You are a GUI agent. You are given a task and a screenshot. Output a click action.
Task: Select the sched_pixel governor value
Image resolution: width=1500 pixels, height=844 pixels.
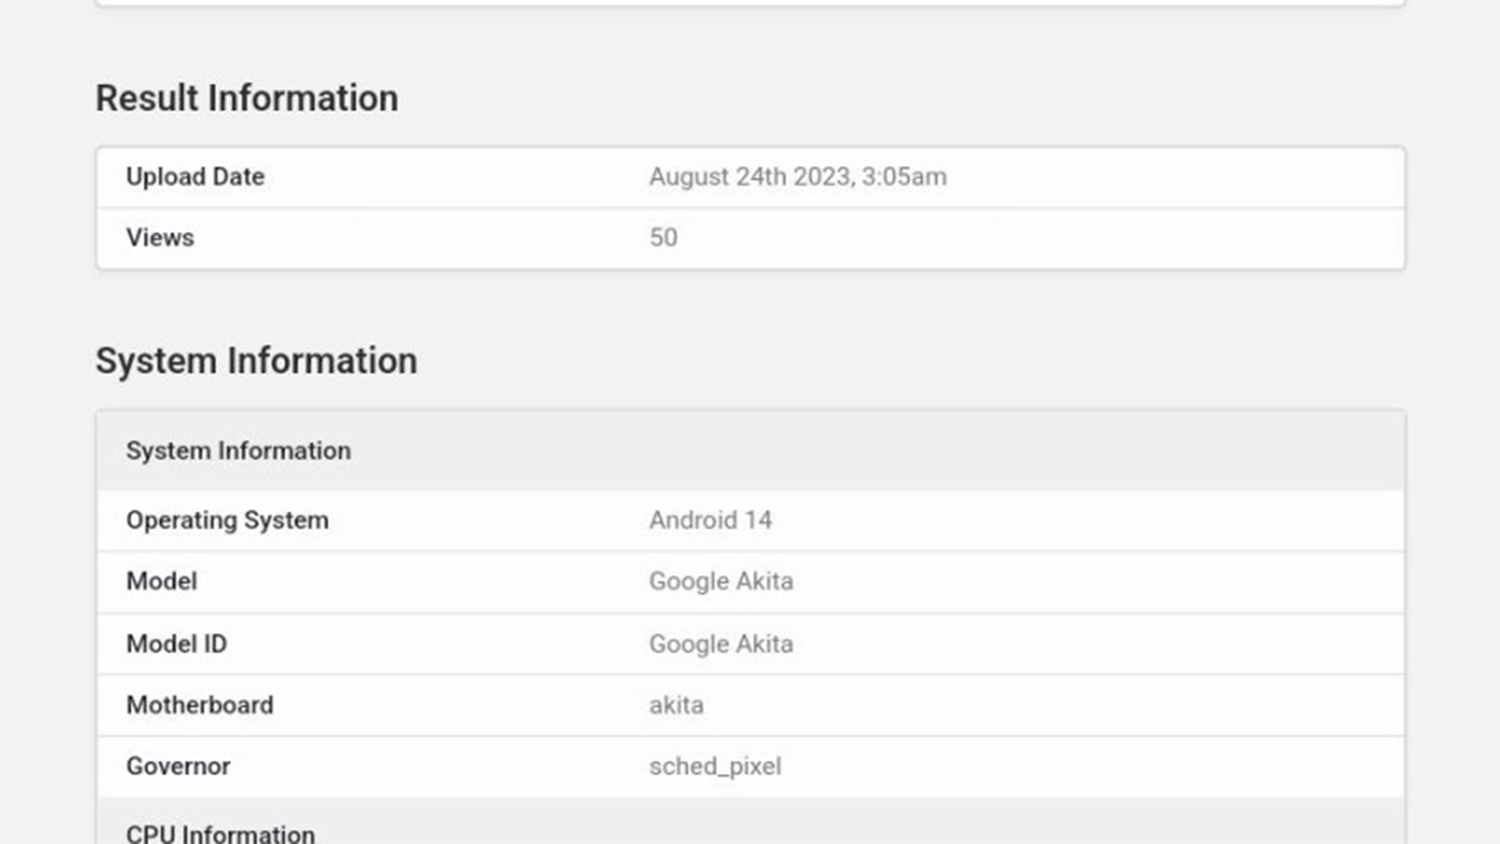tap(715, 766)
